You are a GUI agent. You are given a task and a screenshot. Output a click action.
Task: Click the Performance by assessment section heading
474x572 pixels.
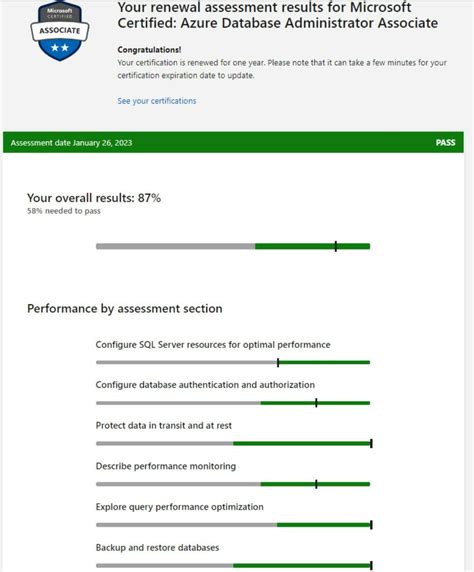click(x=125, y=309)
